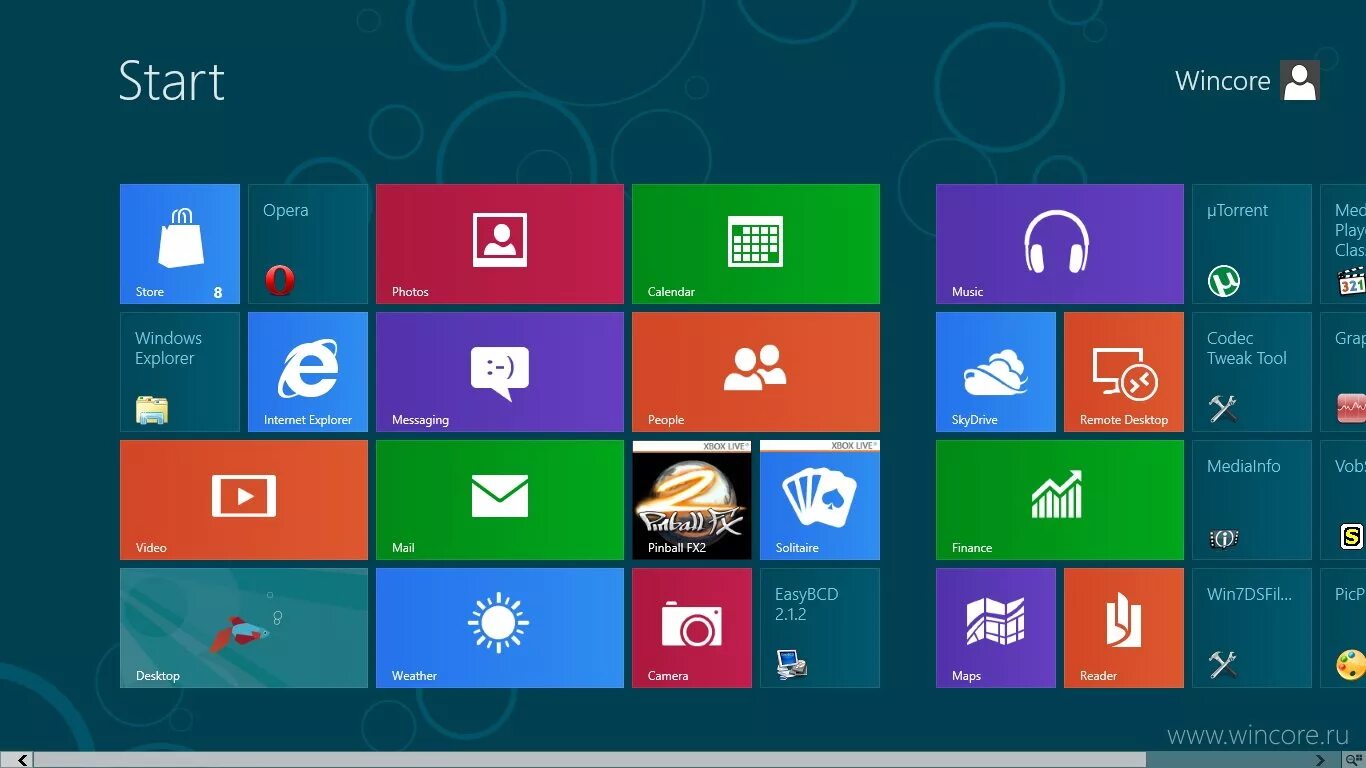1366x768 pixels.
Task: Launch Pinball FX2 game tile
Action: [692, 500]
